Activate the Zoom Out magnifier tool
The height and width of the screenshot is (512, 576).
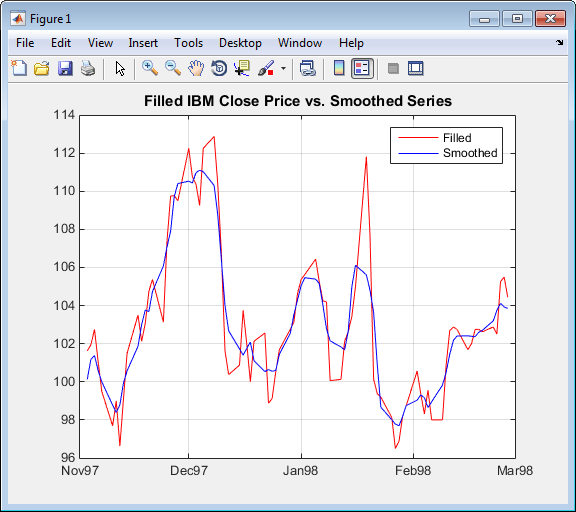(173, 68)
